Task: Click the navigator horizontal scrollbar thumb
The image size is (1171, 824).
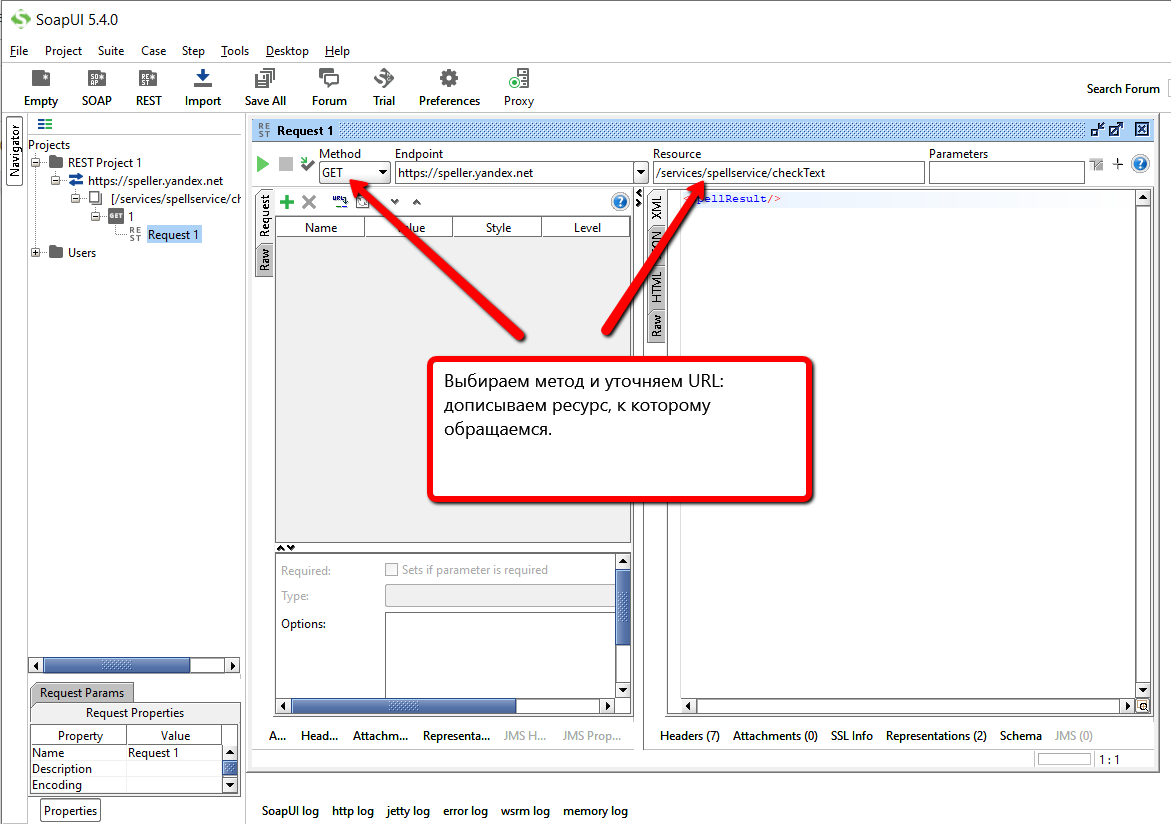Action: [x=117, y=665]
